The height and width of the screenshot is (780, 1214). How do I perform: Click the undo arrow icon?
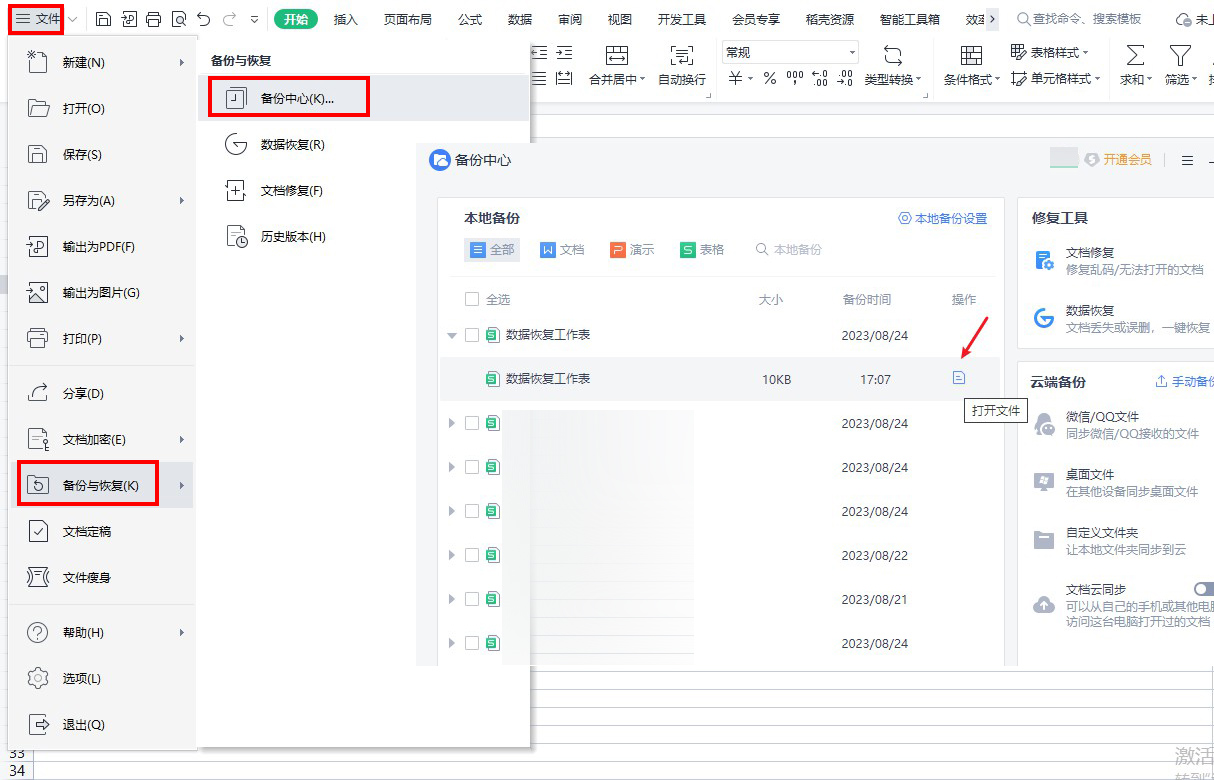point(204,19)
